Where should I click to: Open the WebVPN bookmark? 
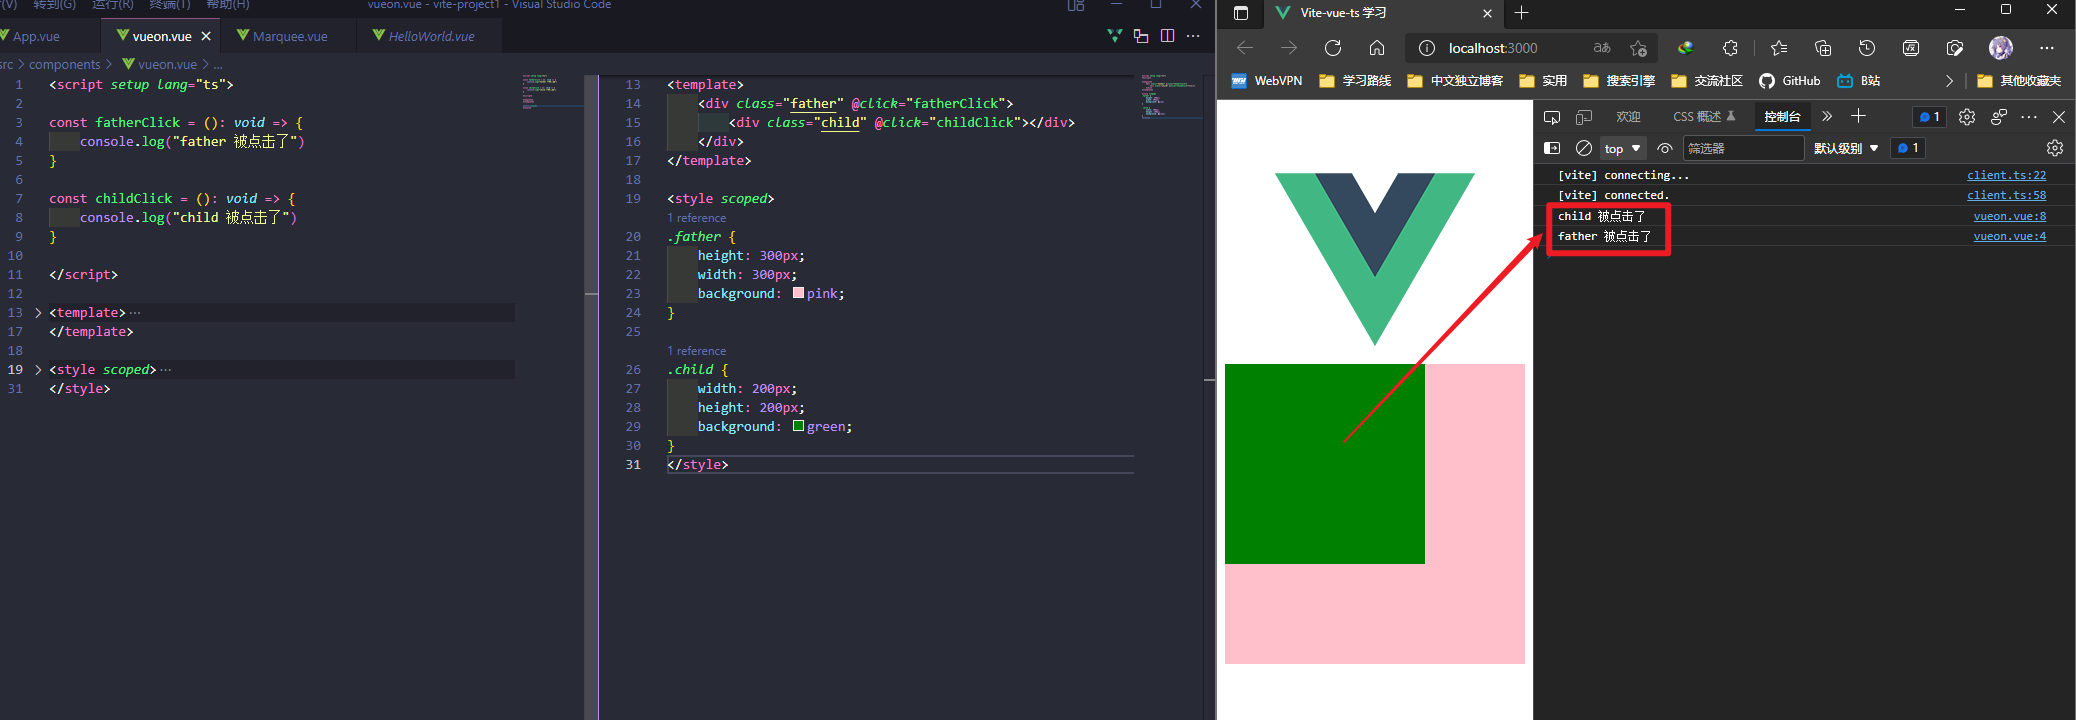1267,81
